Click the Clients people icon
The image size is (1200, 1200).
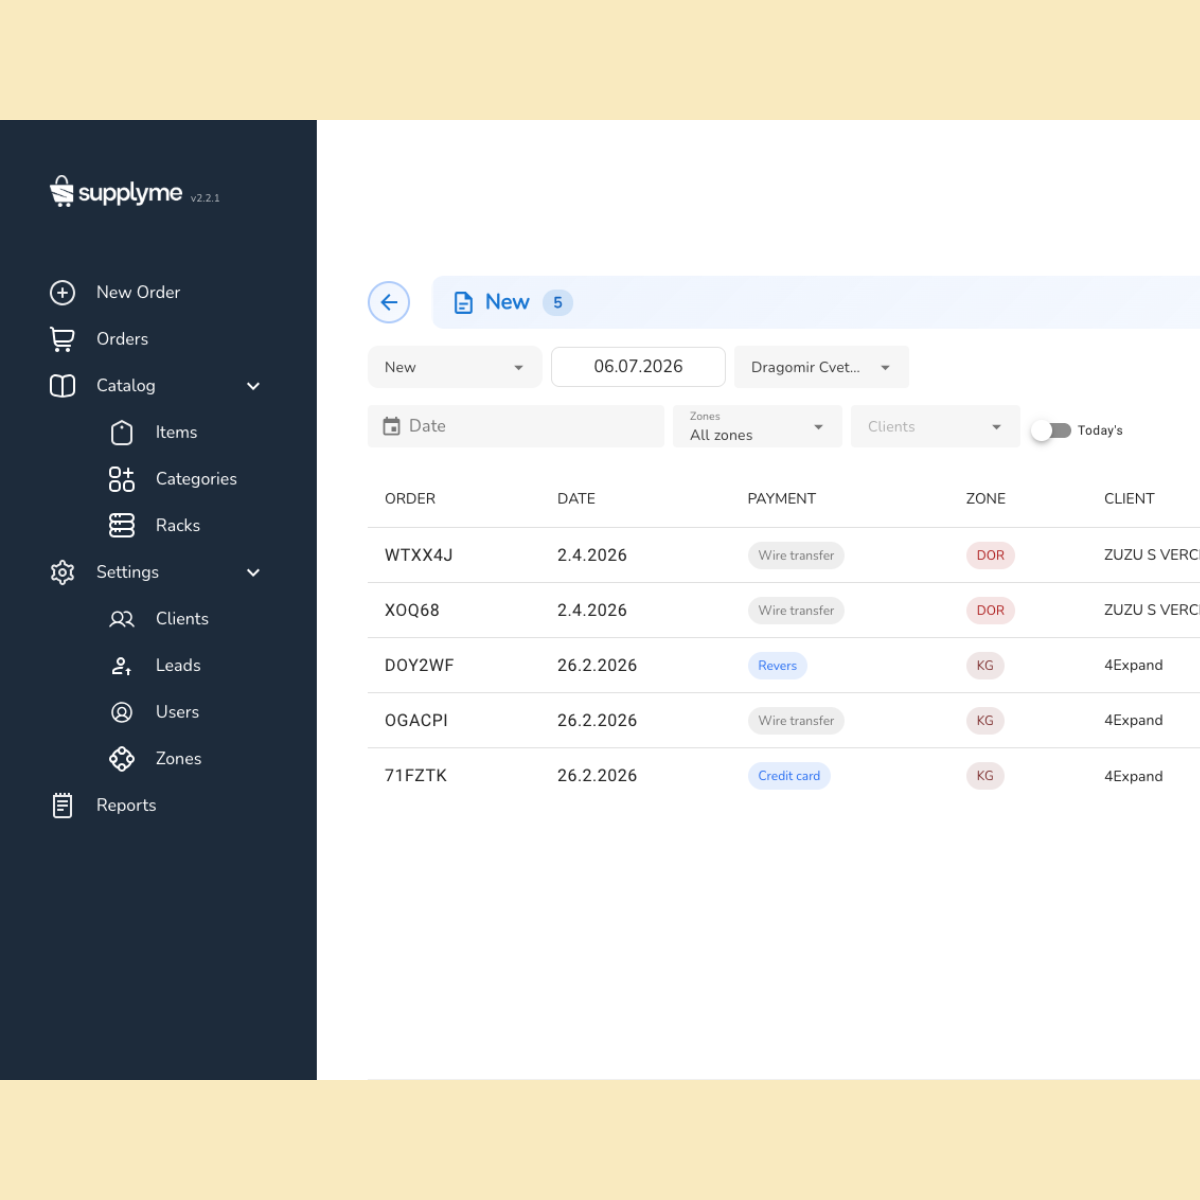[x=122, y=619]
